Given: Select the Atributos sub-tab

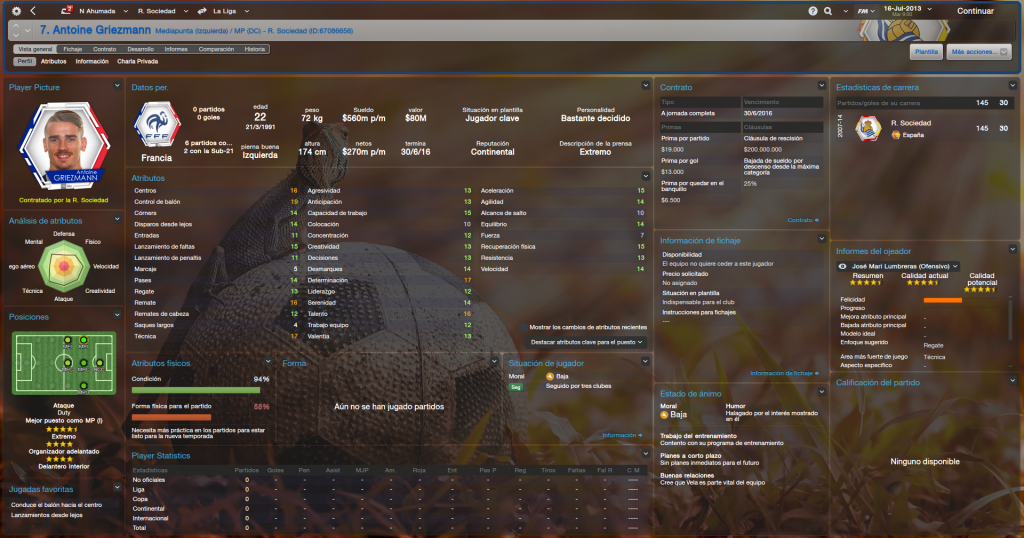Looking at the screenshot, I should tap(54, 61).
